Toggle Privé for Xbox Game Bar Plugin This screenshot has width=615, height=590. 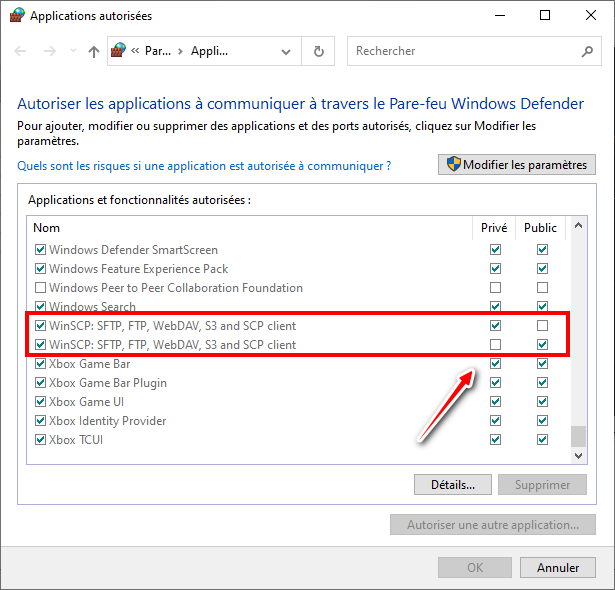495,382
